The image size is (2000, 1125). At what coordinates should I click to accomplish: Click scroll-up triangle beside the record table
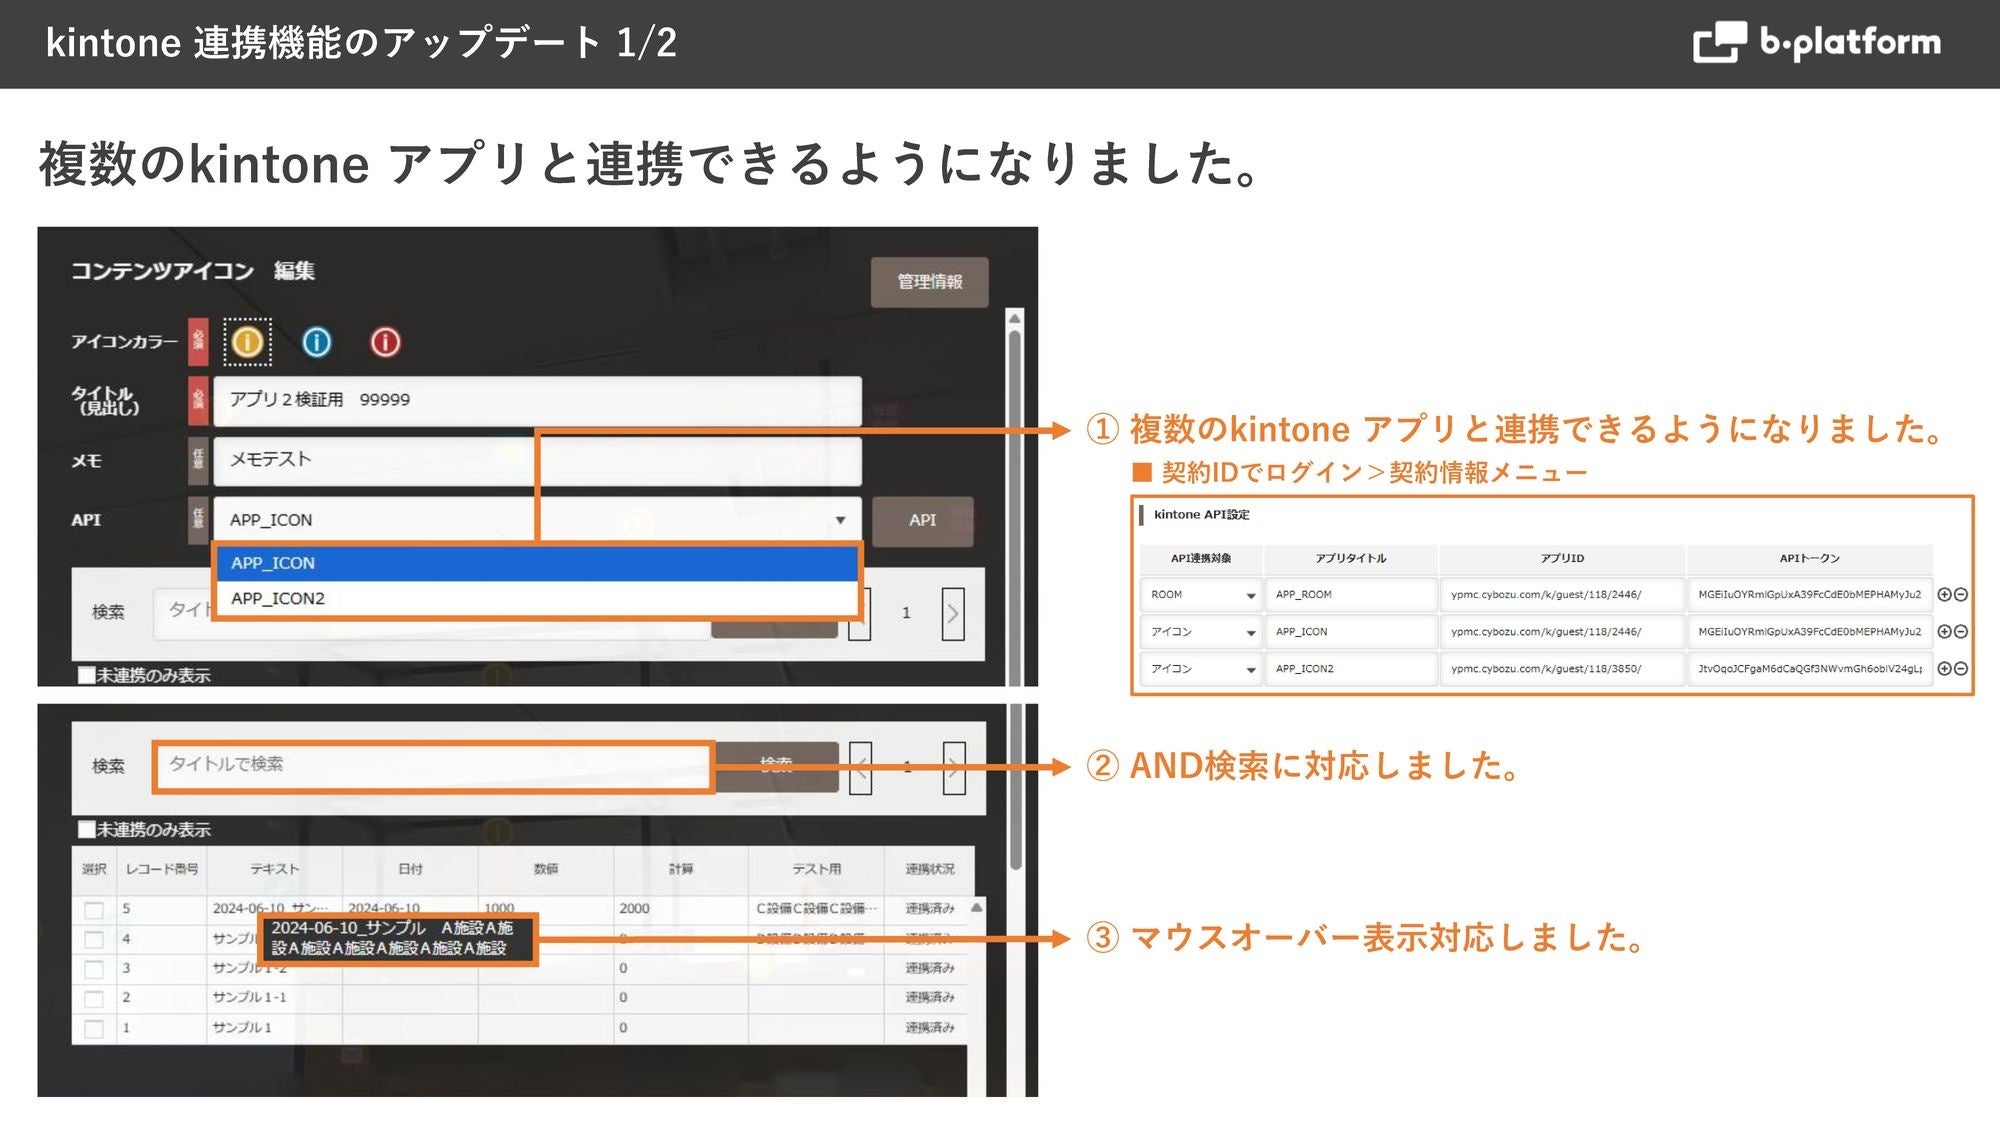976,907
